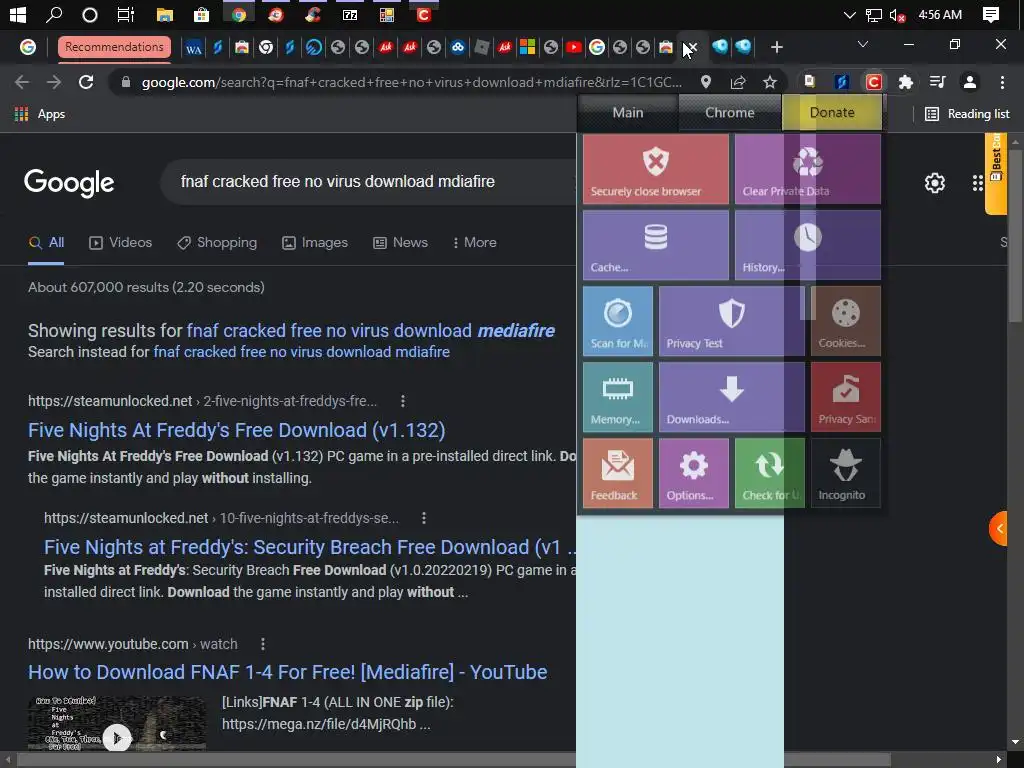Click the corrected mediafire search suggestion link
Viewport: 1024px width, 768px height.
(370, 330)
